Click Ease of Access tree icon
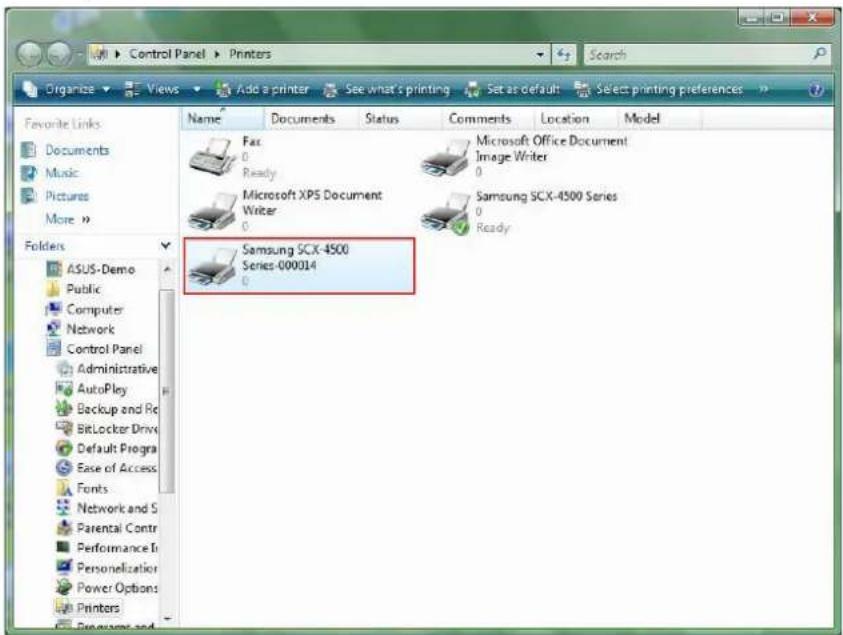Viewport: 843px width, 635px height. click(x=64, y=468)
